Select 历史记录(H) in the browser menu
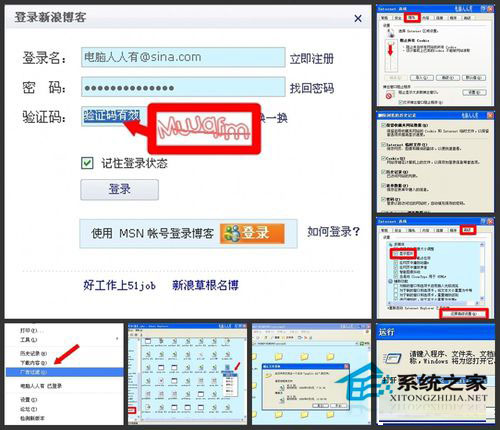The width and height of the screenshot is (500, 430). click(x=33, y=353)
